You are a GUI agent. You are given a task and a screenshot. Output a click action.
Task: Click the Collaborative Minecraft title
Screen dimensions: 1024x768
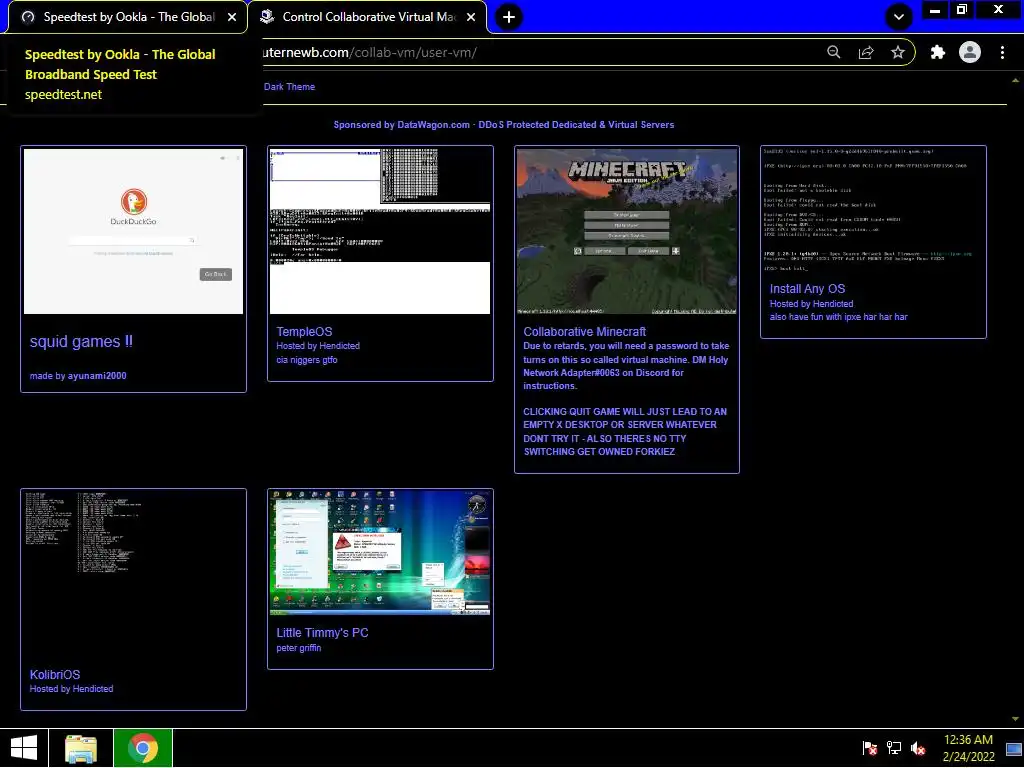click(x=584, y=332)
